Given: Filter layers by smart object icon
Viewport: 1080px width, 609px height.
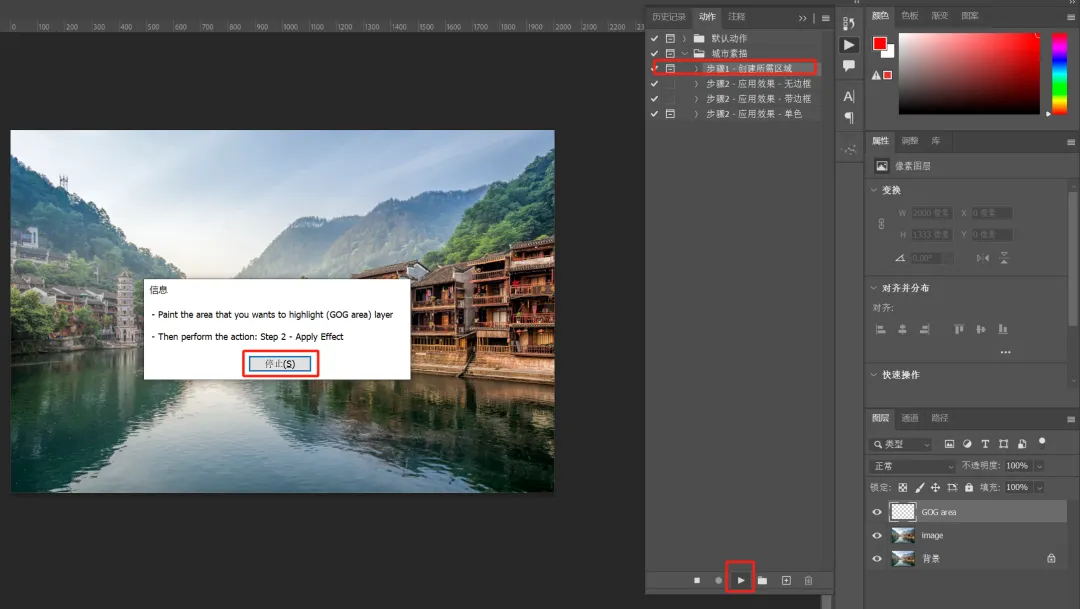Looking at the screenshot, I should tap(1022, 444).
